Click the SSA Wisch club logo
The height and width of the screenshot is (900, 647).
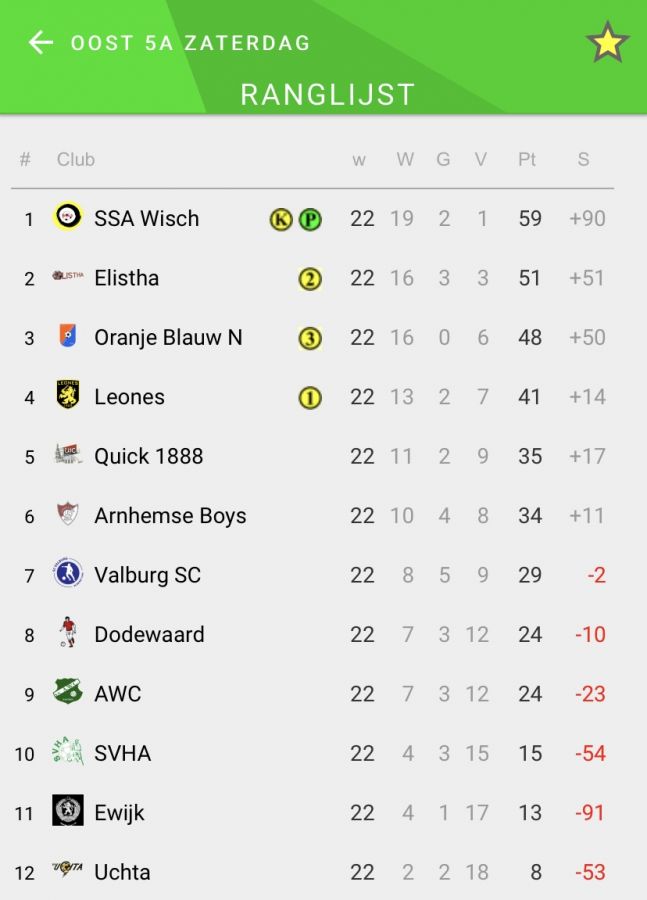68,216
